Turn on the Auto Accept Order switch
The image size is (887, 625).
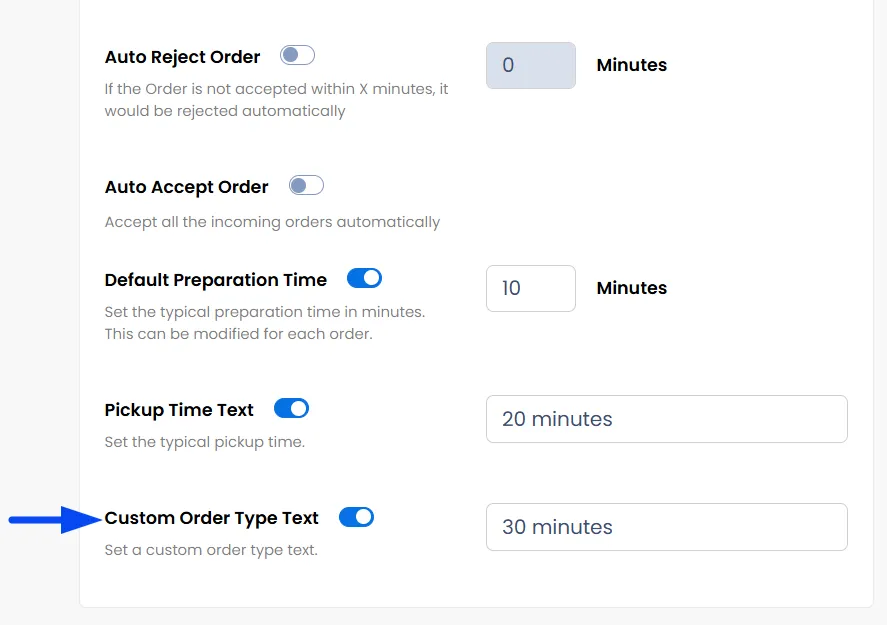306,186
